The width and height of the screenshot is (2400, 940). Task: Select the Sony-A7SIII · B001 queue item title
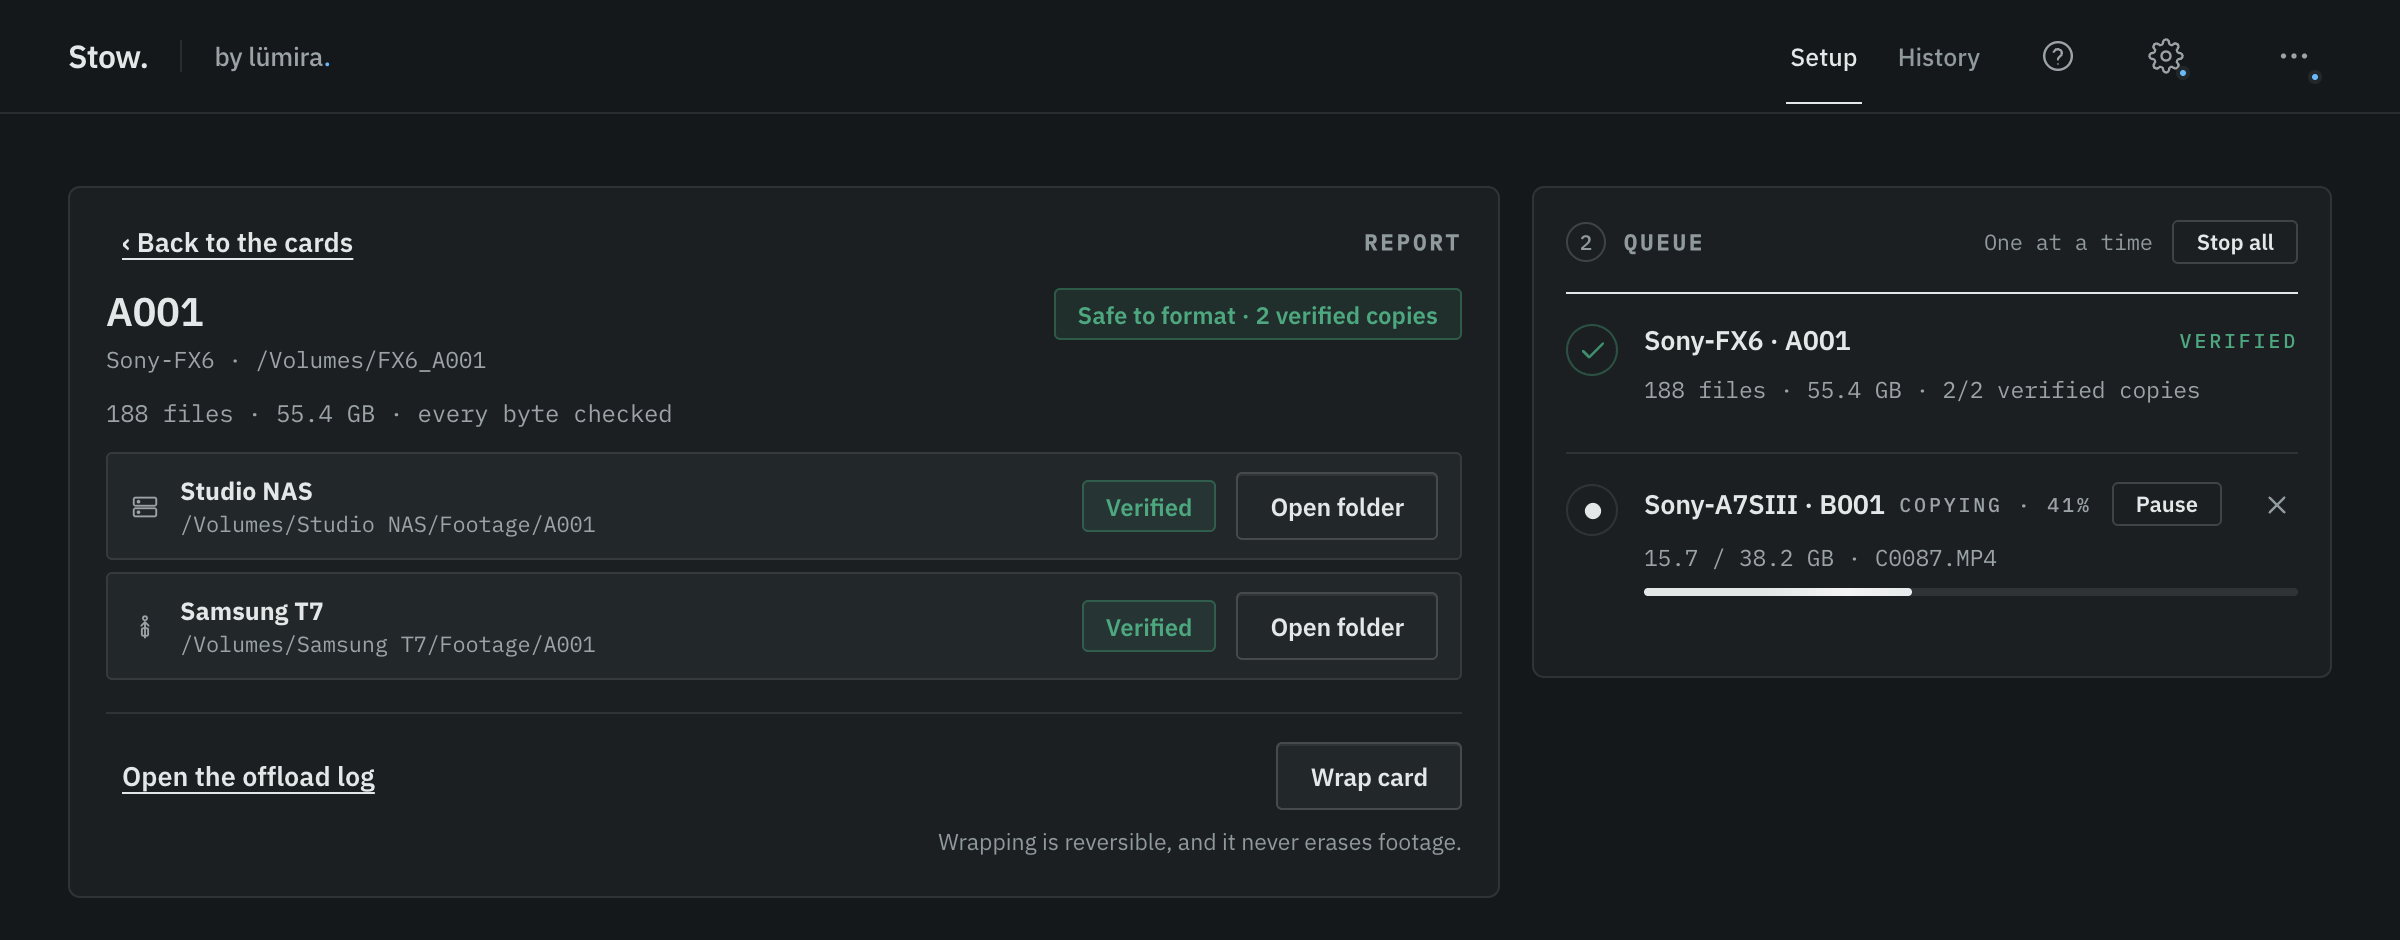[x=1764, y=505]
